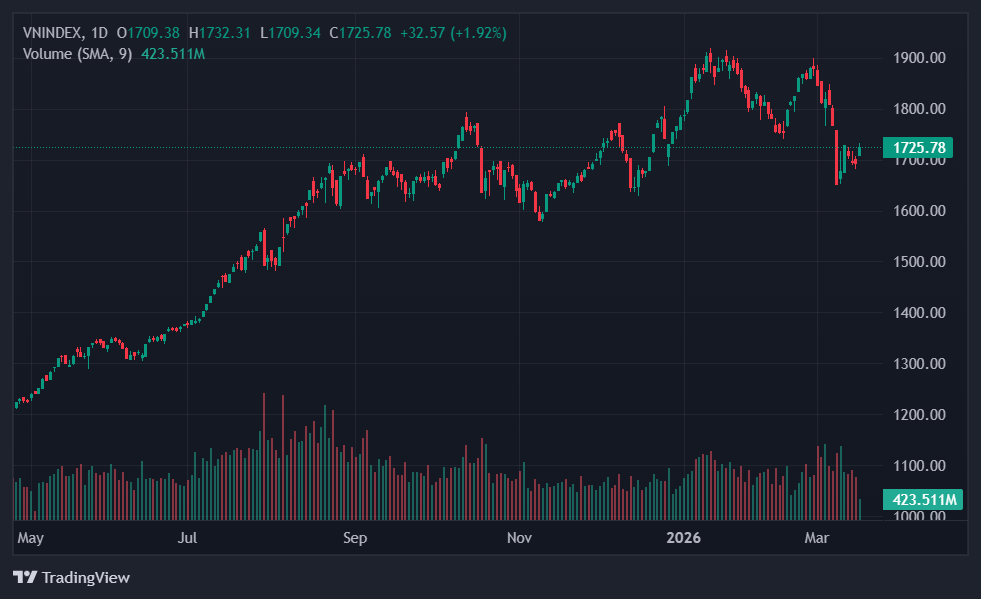Click the indicator's 423.511M value in legend
The height and width of the screenshot is (599, 981).
(173, 53)
